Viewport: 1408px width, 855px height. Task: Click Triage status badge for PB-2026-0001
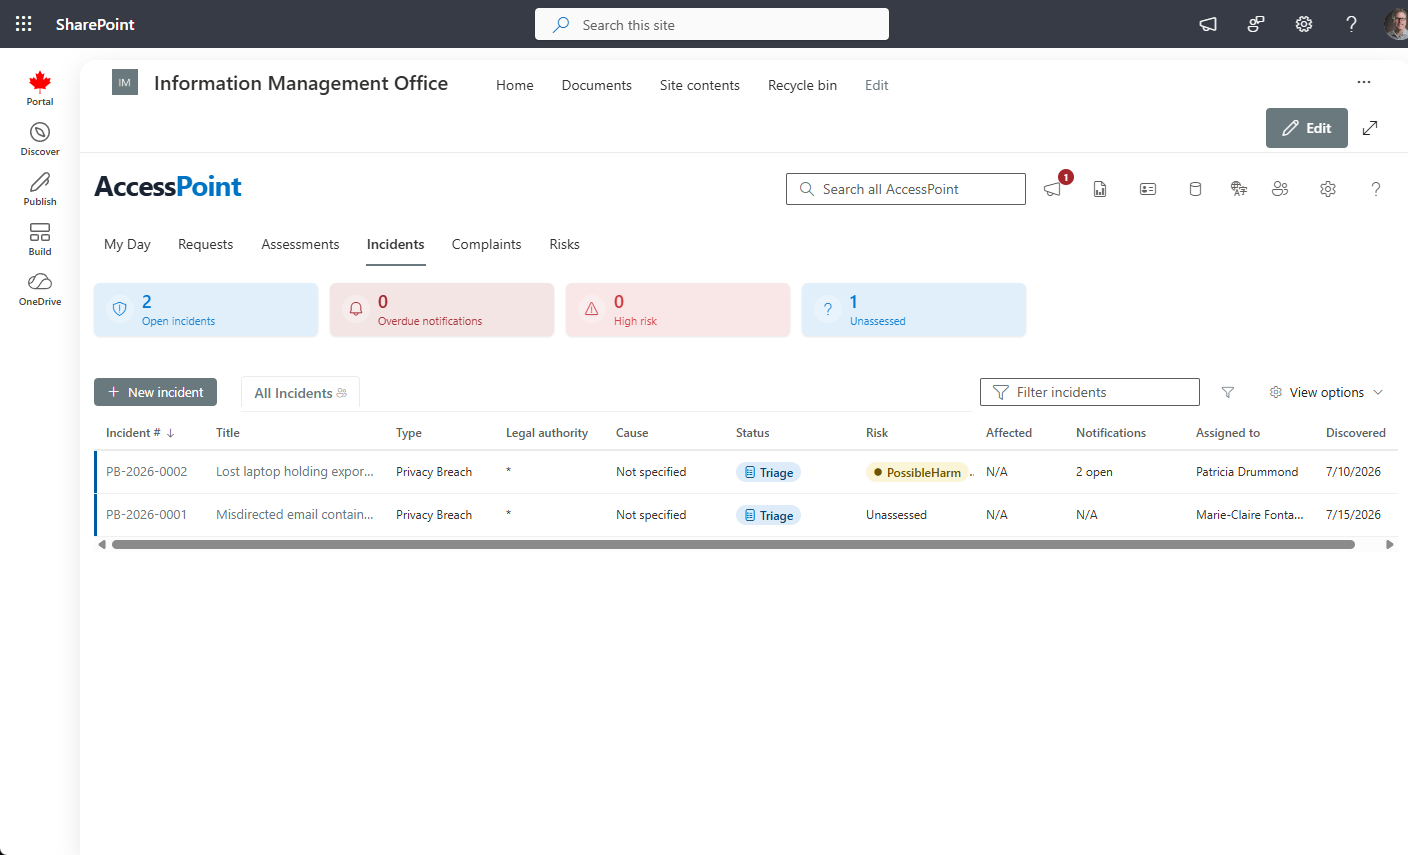click(768, 515)
